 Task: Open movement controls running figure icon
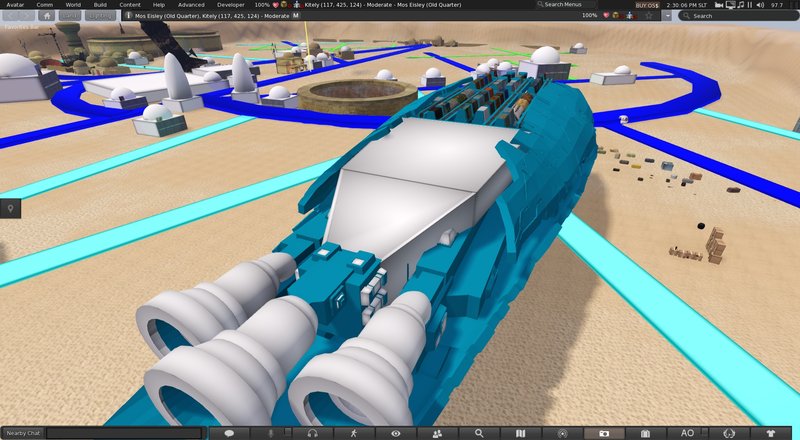pyautogui.click(x=354, y=433)
